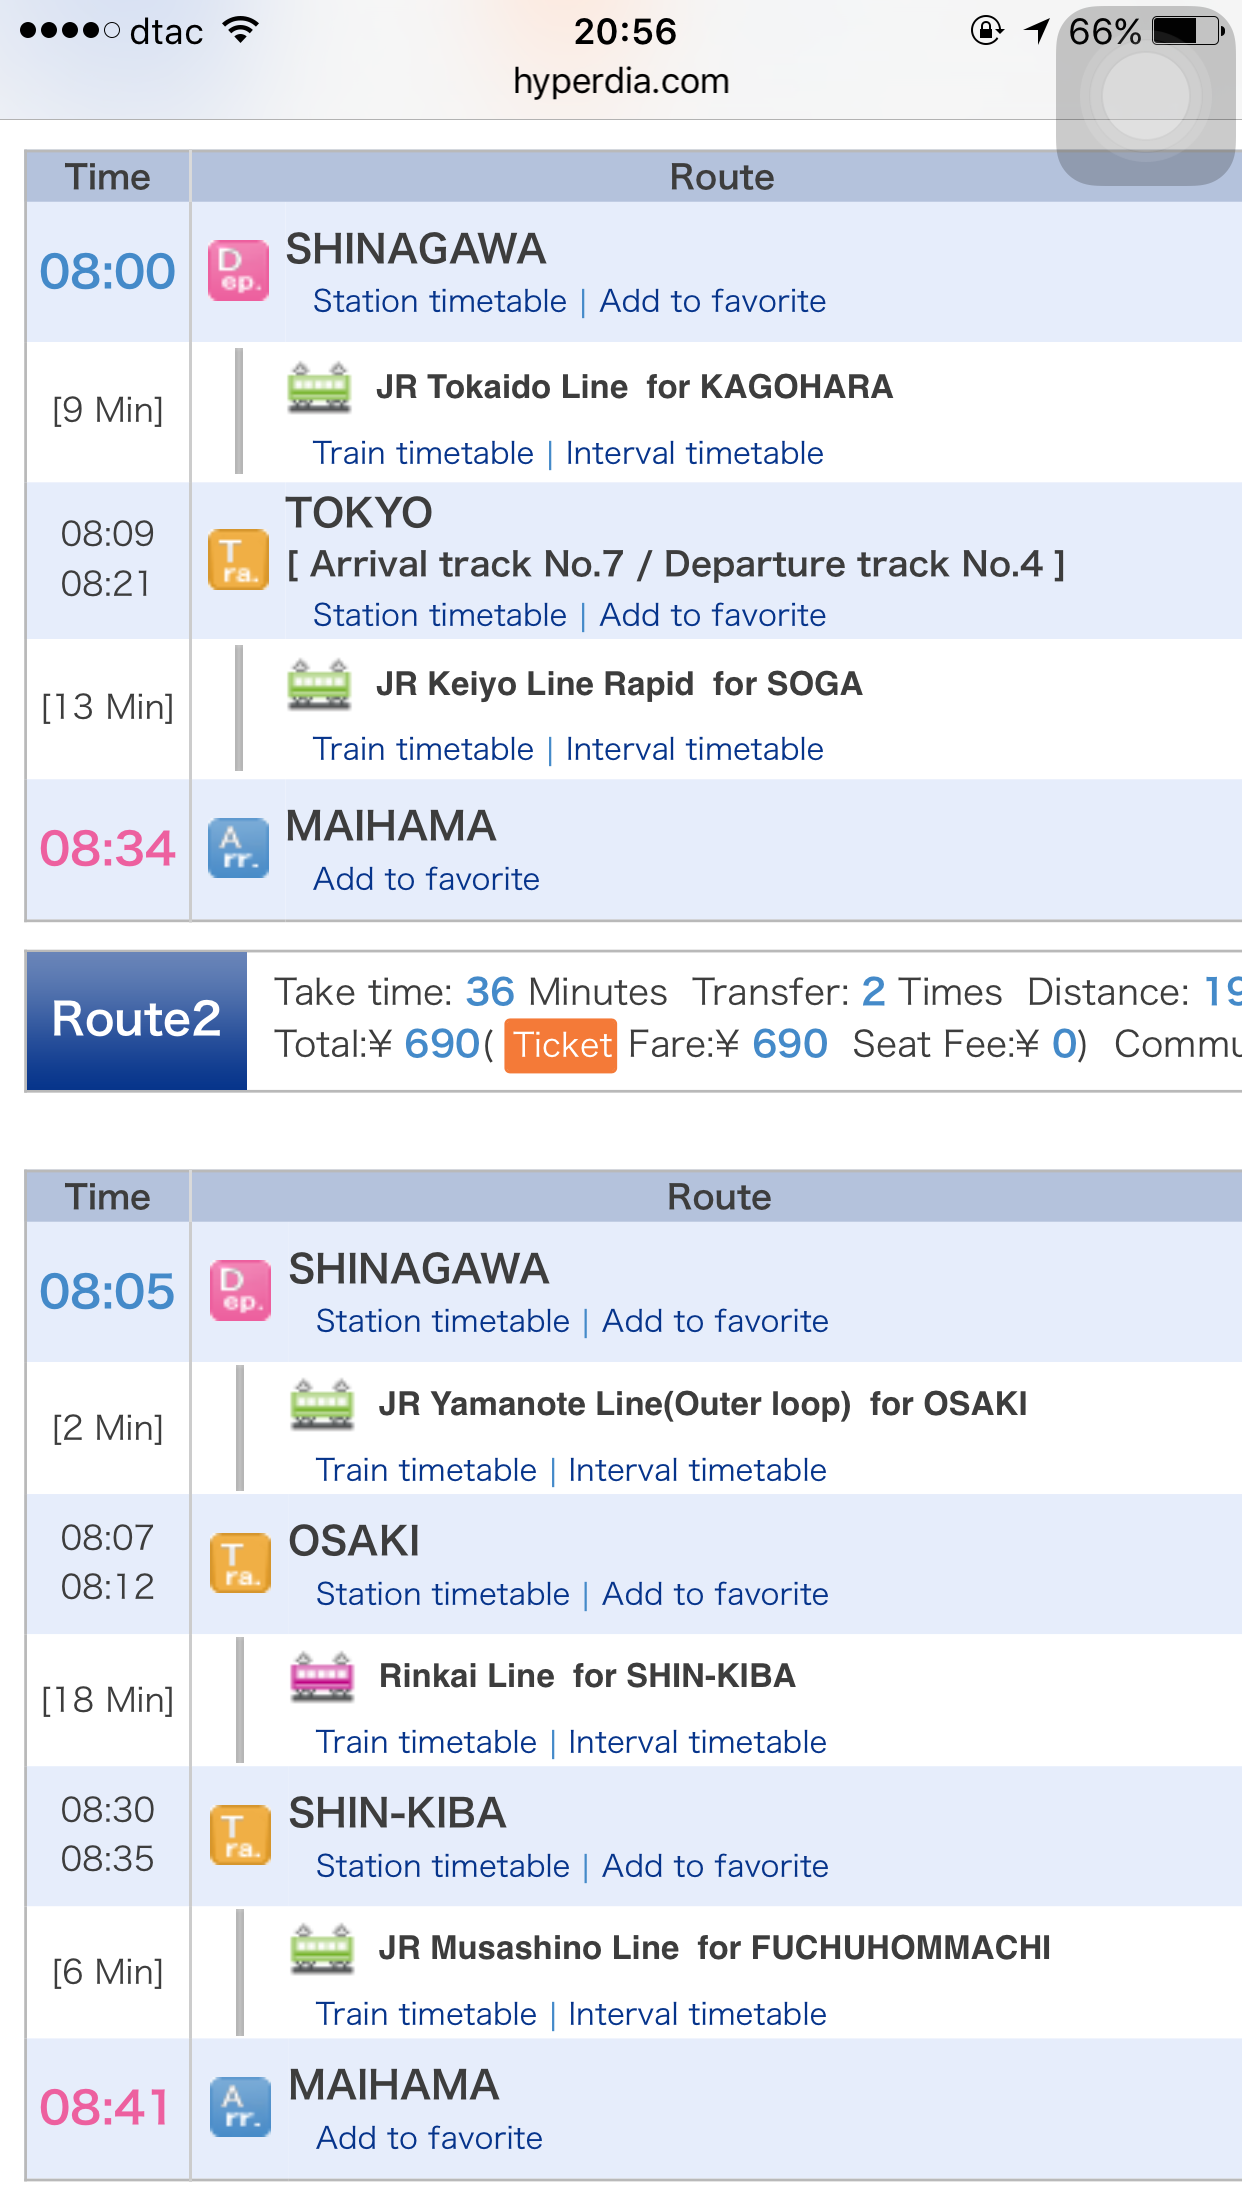Tap the orange Ticket button in Route2
This screenshot has width=1242, height=2208.
click(561, 1045)
